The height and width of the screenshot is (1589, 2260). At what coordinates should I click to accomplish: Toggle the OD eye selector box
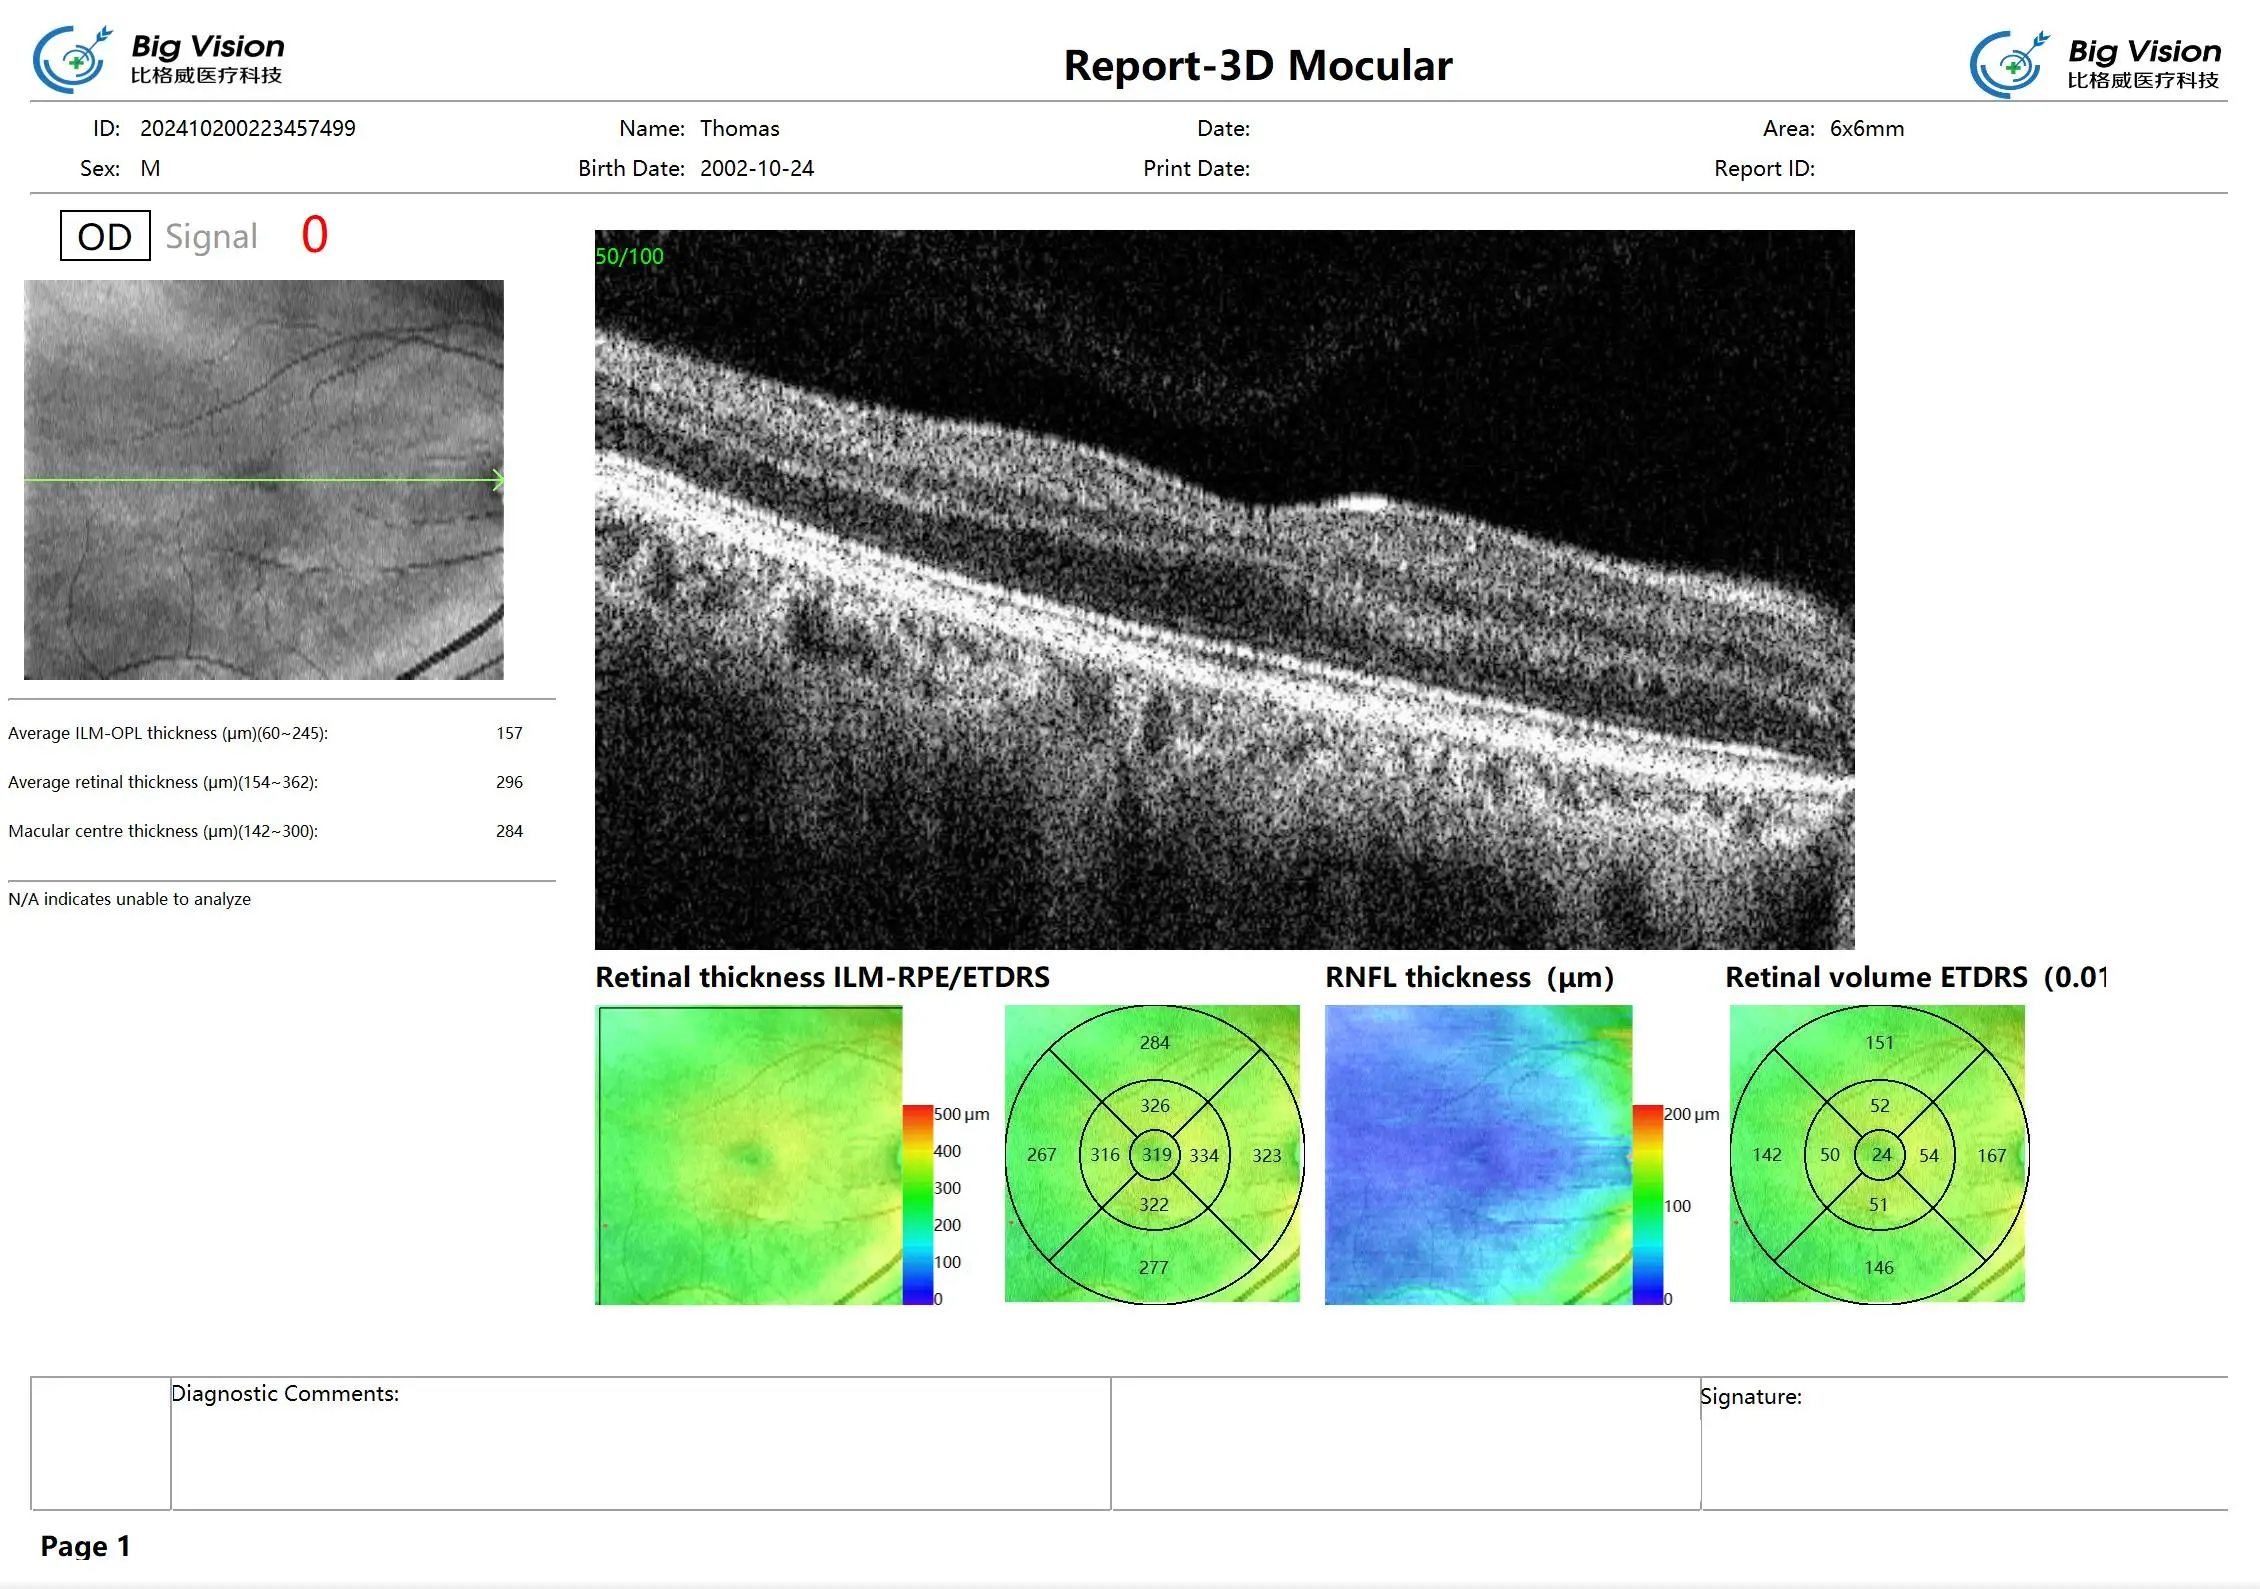coord(103,236)
